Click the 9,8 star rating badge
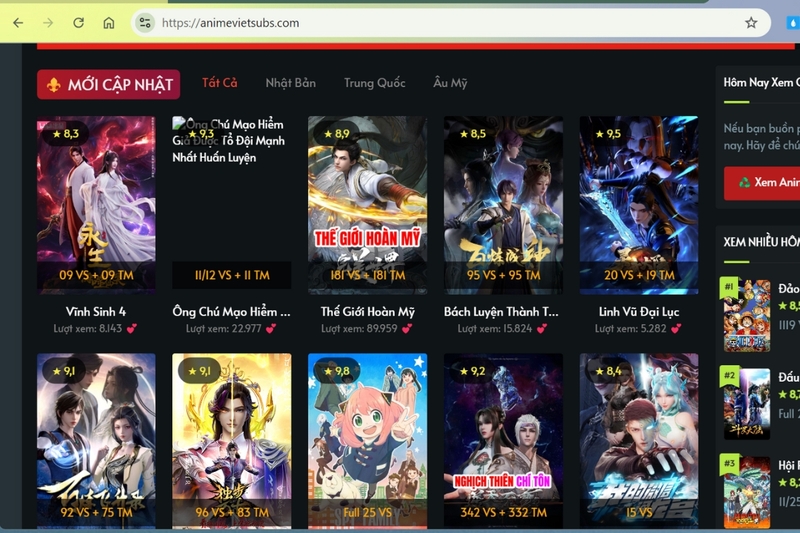 point(336,371)
